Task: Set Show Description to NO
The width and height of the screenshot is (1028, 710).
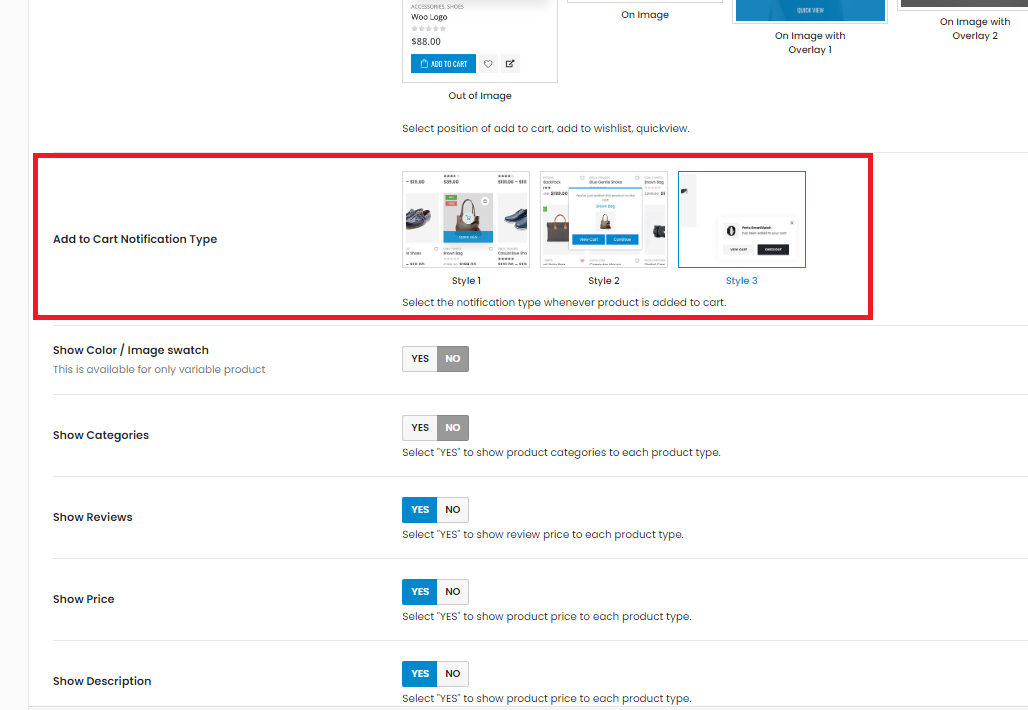Action: click(453, 673)
